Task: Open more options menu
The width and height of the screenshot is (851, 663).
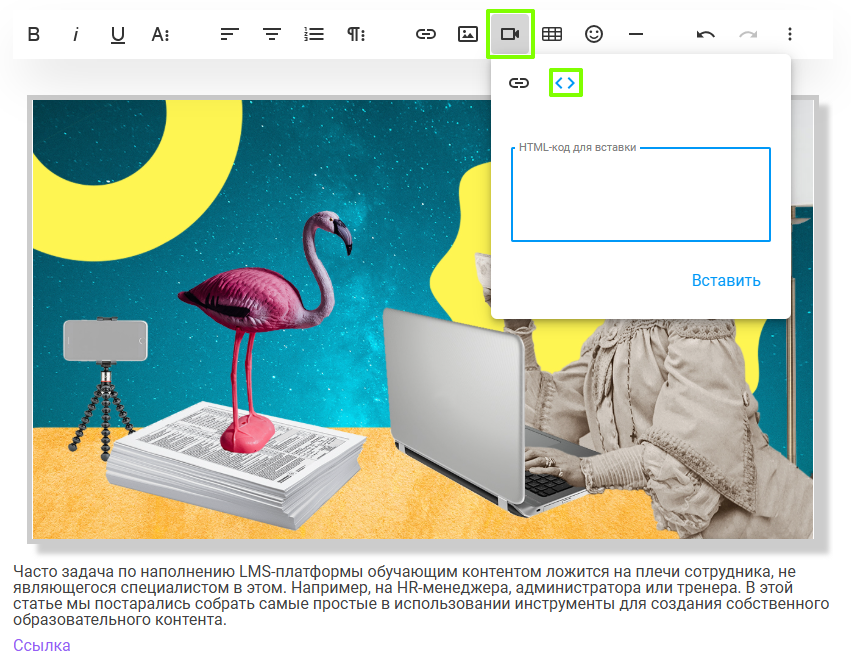Action: pos(790,34)
